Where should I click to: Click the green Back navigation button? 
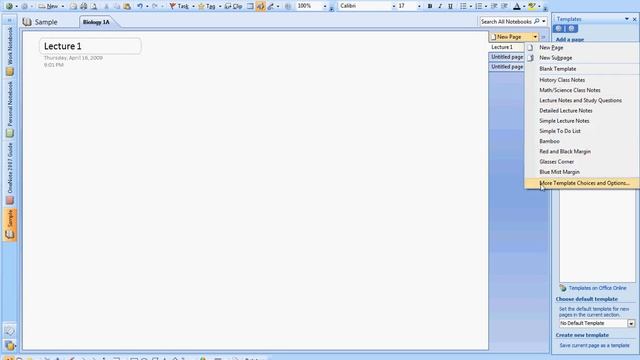pyautogui.click(x=9, y=6)
